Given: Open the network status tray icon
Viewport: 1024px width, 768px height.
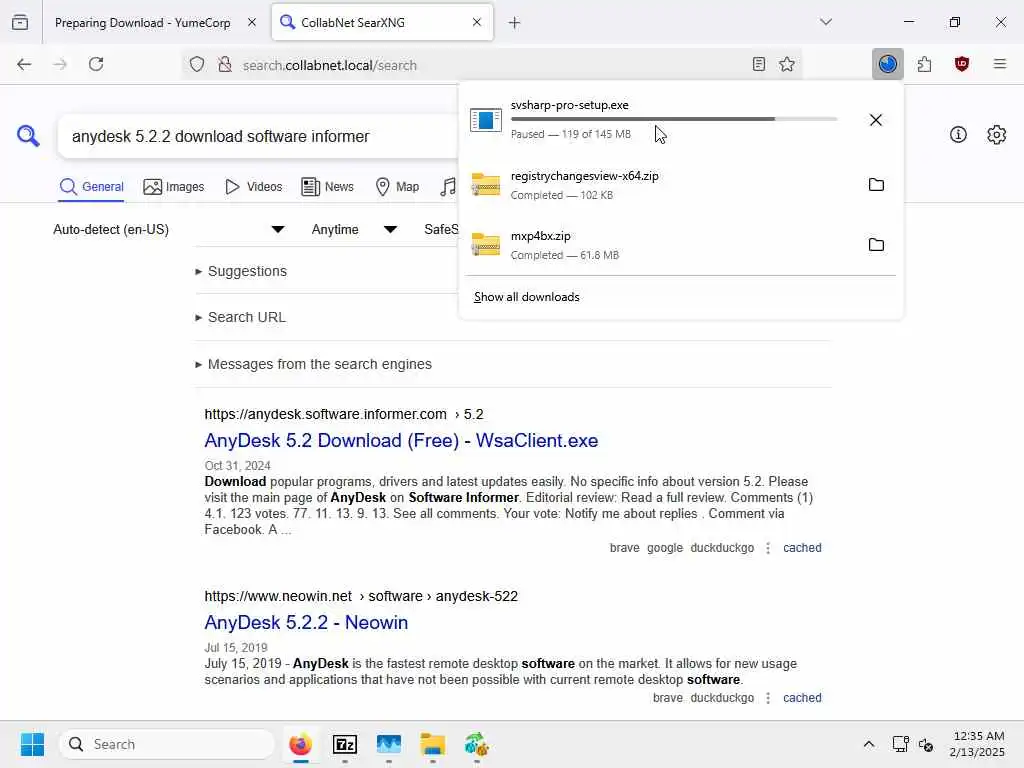Looking at the screenshot, I should [x=900, y=744].
